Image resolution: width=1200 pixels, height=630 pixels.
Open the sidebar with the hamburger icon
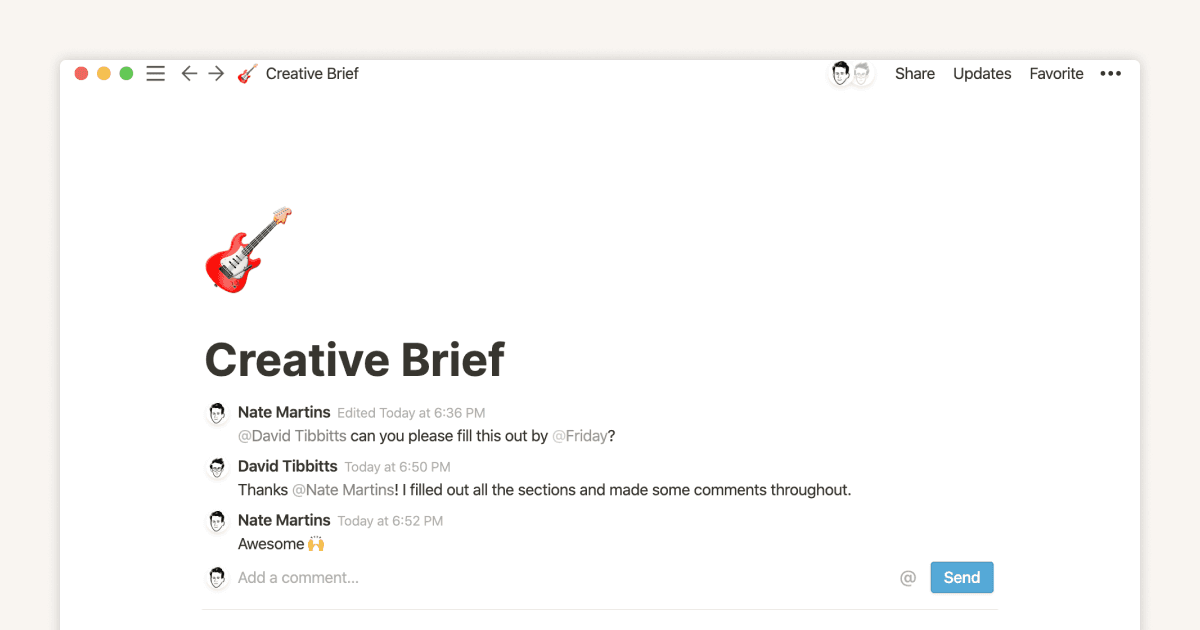[155, 73]
